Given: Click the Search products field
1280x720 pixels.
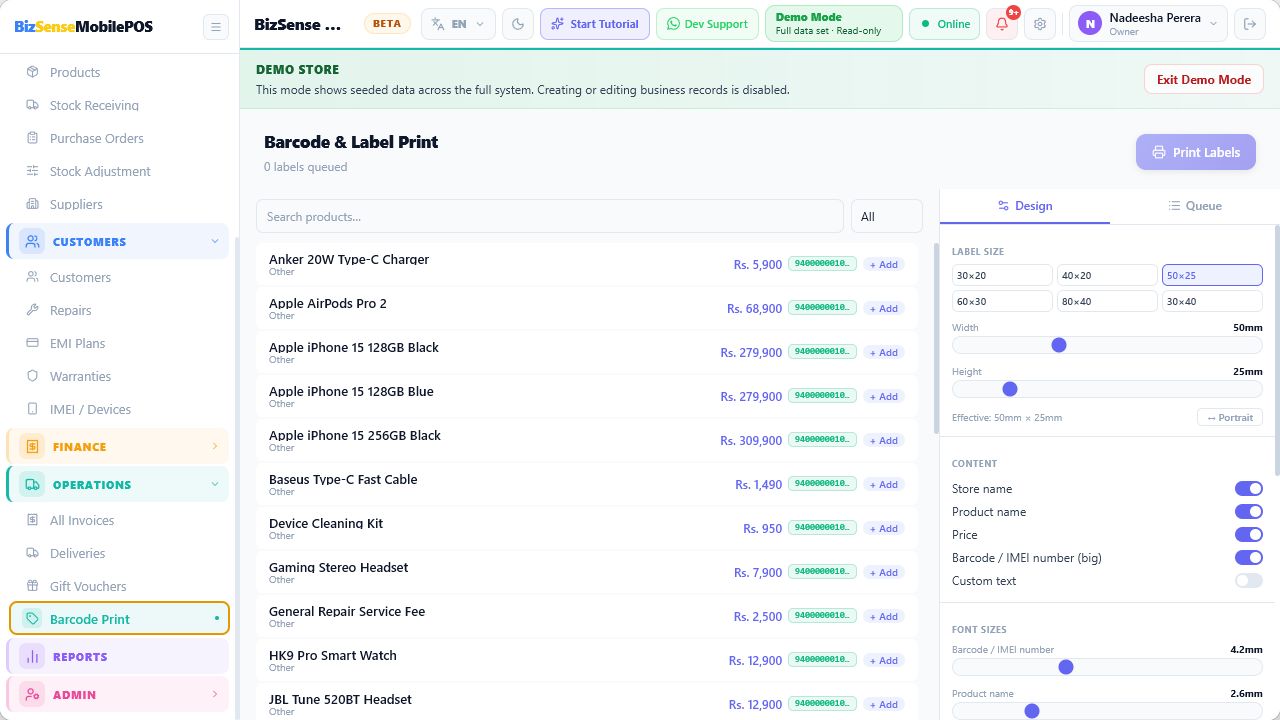Looking at the screenshot, I should (550, 216).
